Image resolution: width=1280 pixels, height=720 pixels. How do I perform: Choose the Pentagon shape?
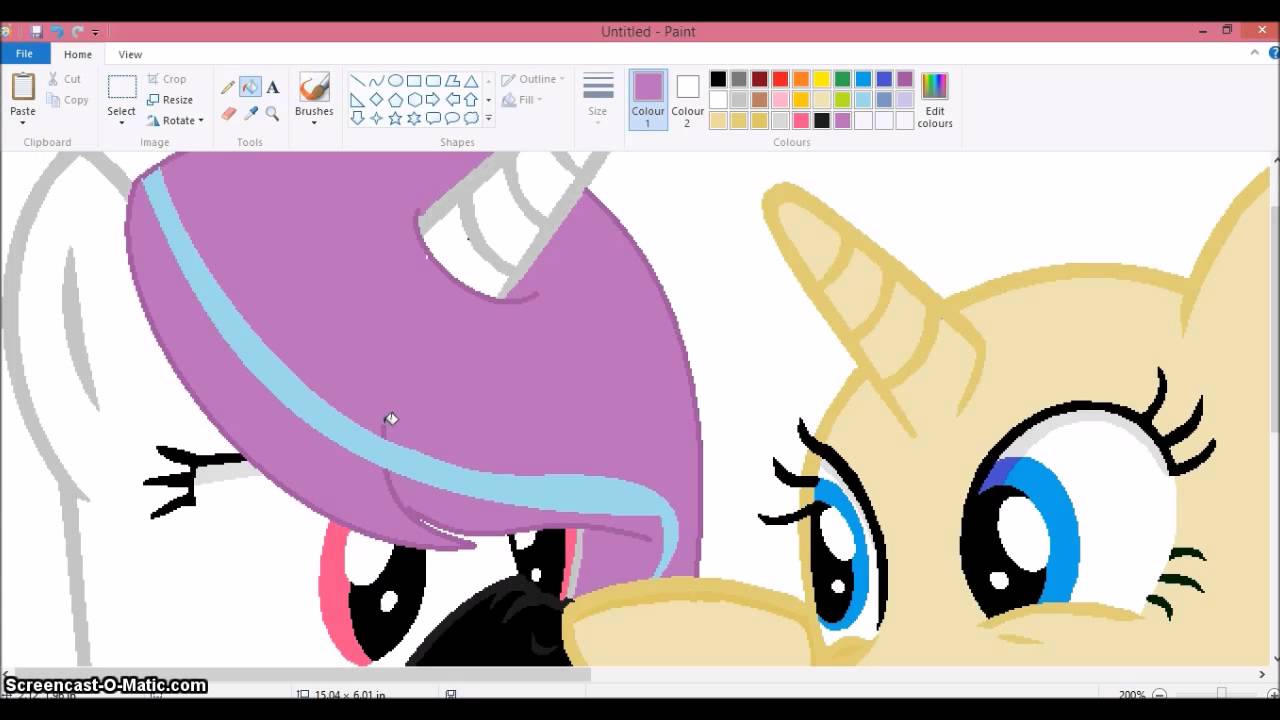(395, 100)
